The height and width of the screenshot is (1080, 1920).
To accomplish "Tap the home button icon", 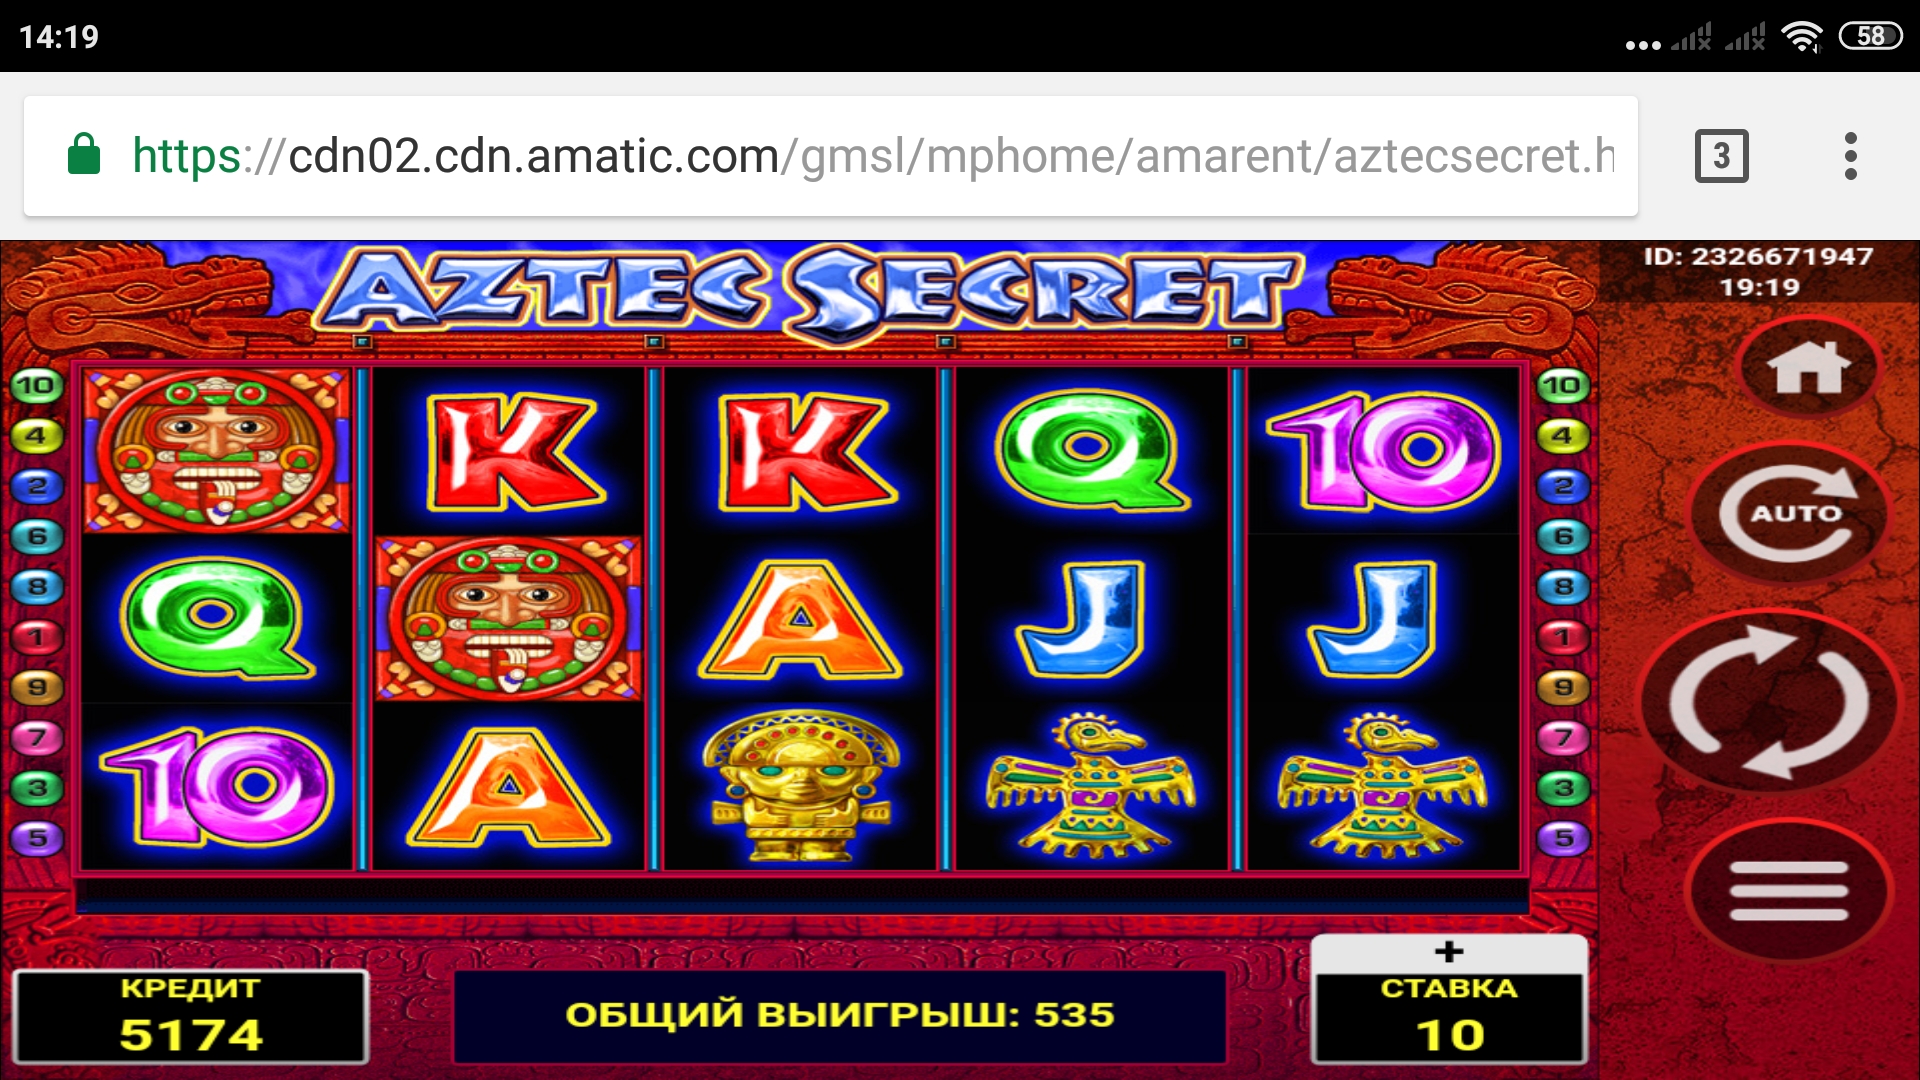I will [x=1808, y=367].
